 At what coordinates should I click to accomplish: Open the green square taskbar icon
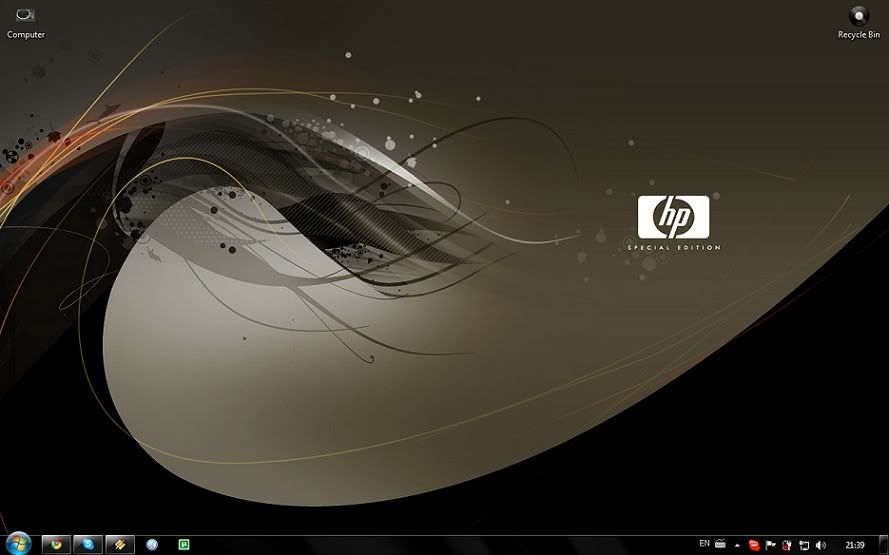tap(184, 544)
